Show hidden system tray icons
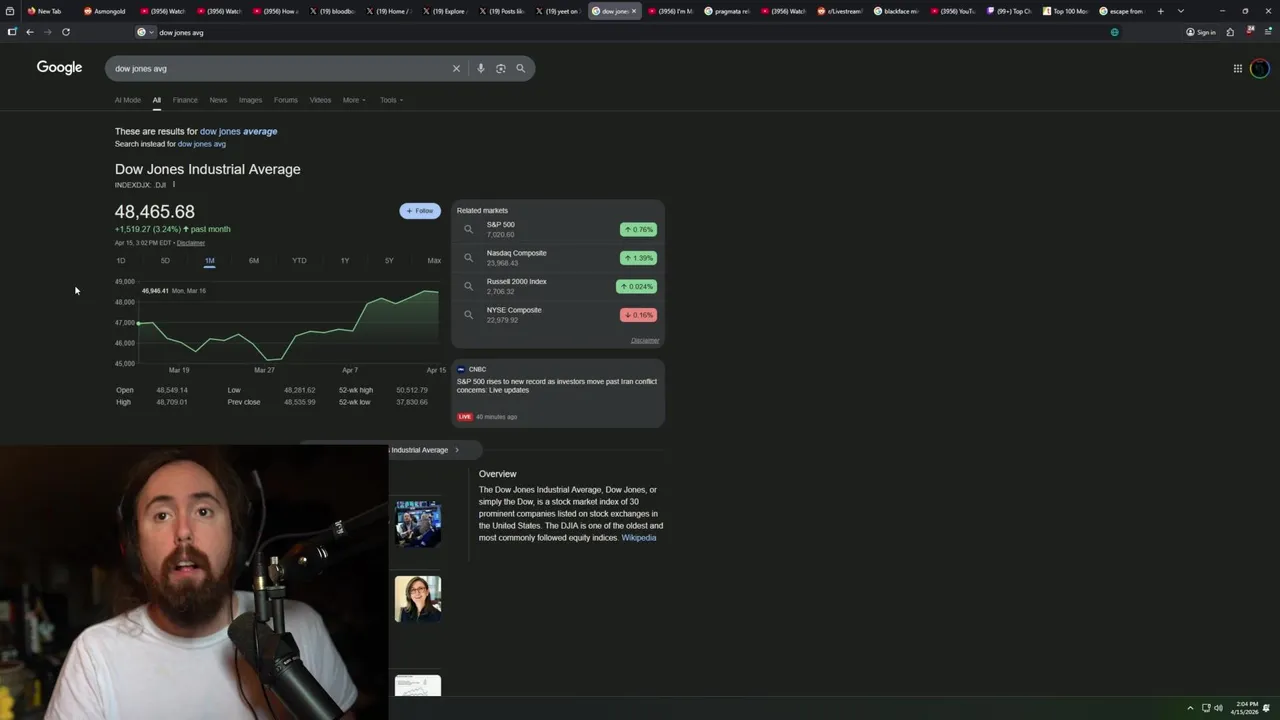Viewport: 1280px width, 720px height. pyautogui.click(x=1190, y=708)
